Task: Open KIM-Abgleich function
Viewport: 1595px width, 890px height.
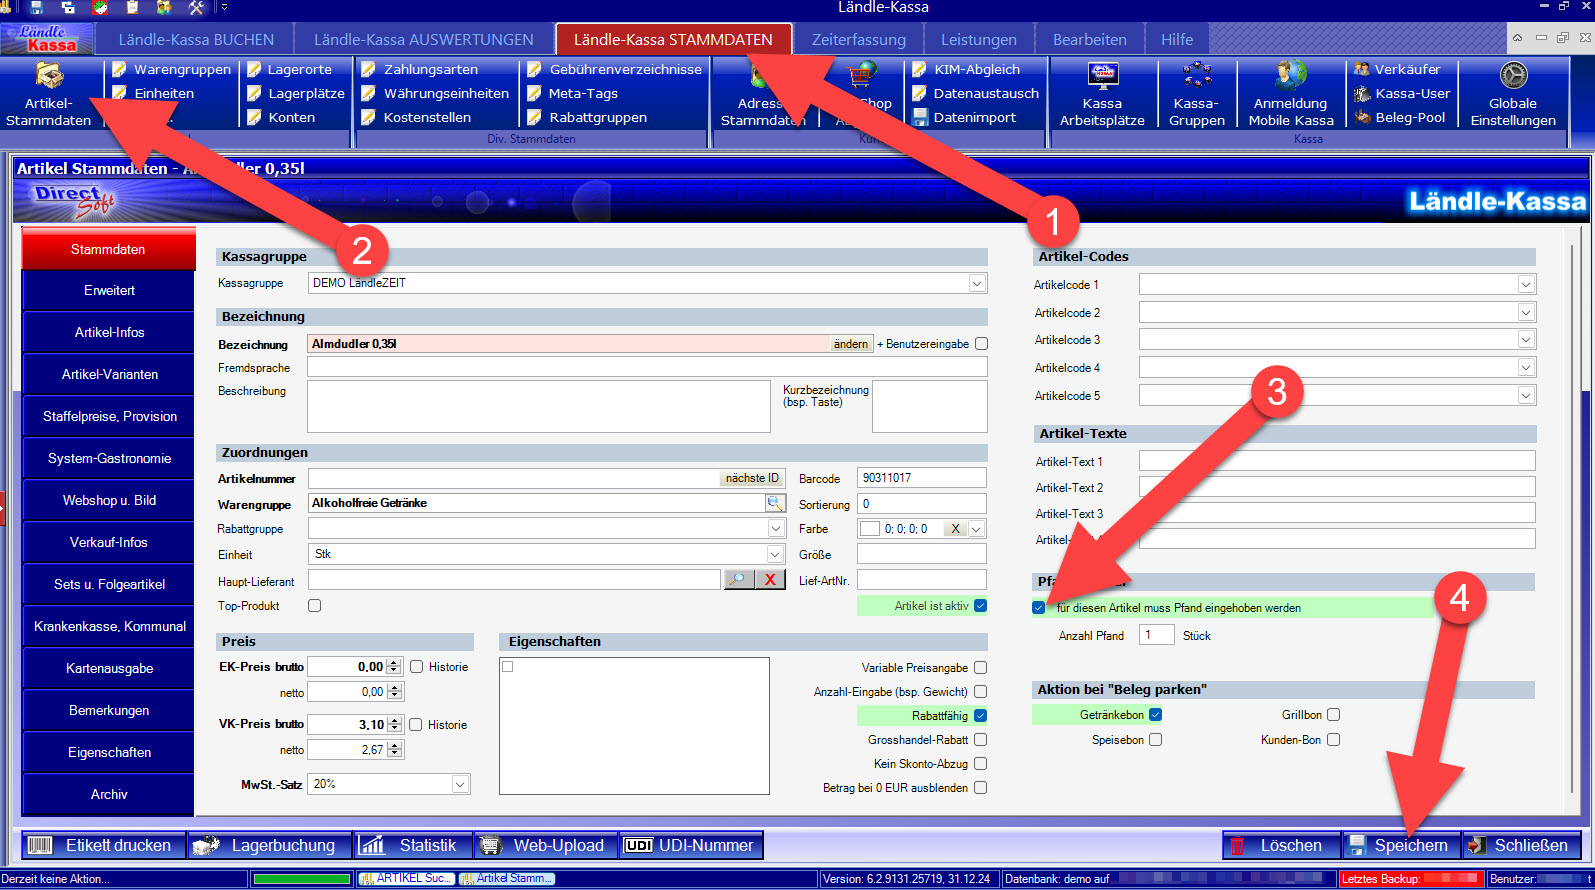Action: coord(966,69)
